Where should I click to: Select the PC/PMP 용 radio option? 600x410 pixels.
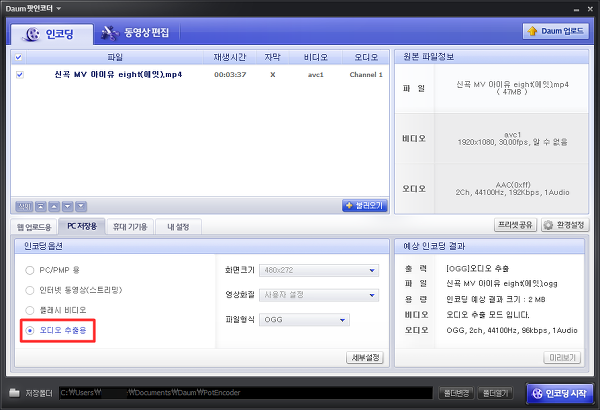point(29,270)
